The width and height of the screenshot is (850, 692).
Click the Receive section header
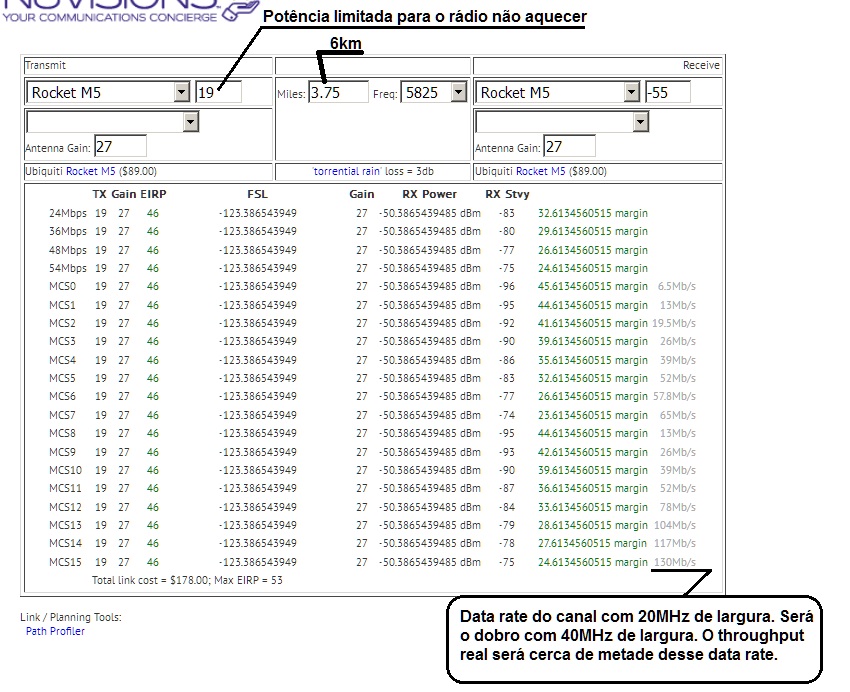tap(701, 66)
